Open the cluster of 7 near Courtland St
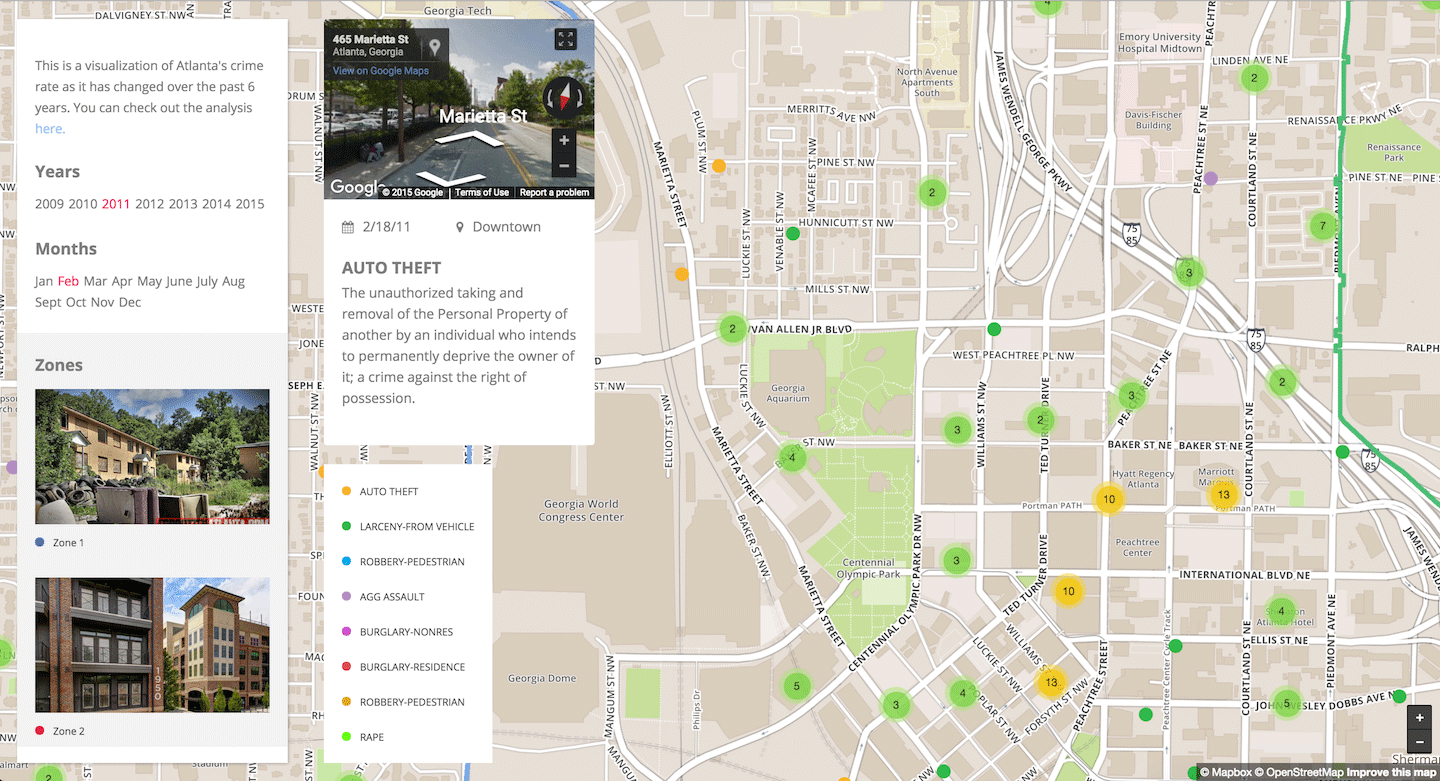Image resolution: width=1440 pixels, height=781 pixels. 1323,225
